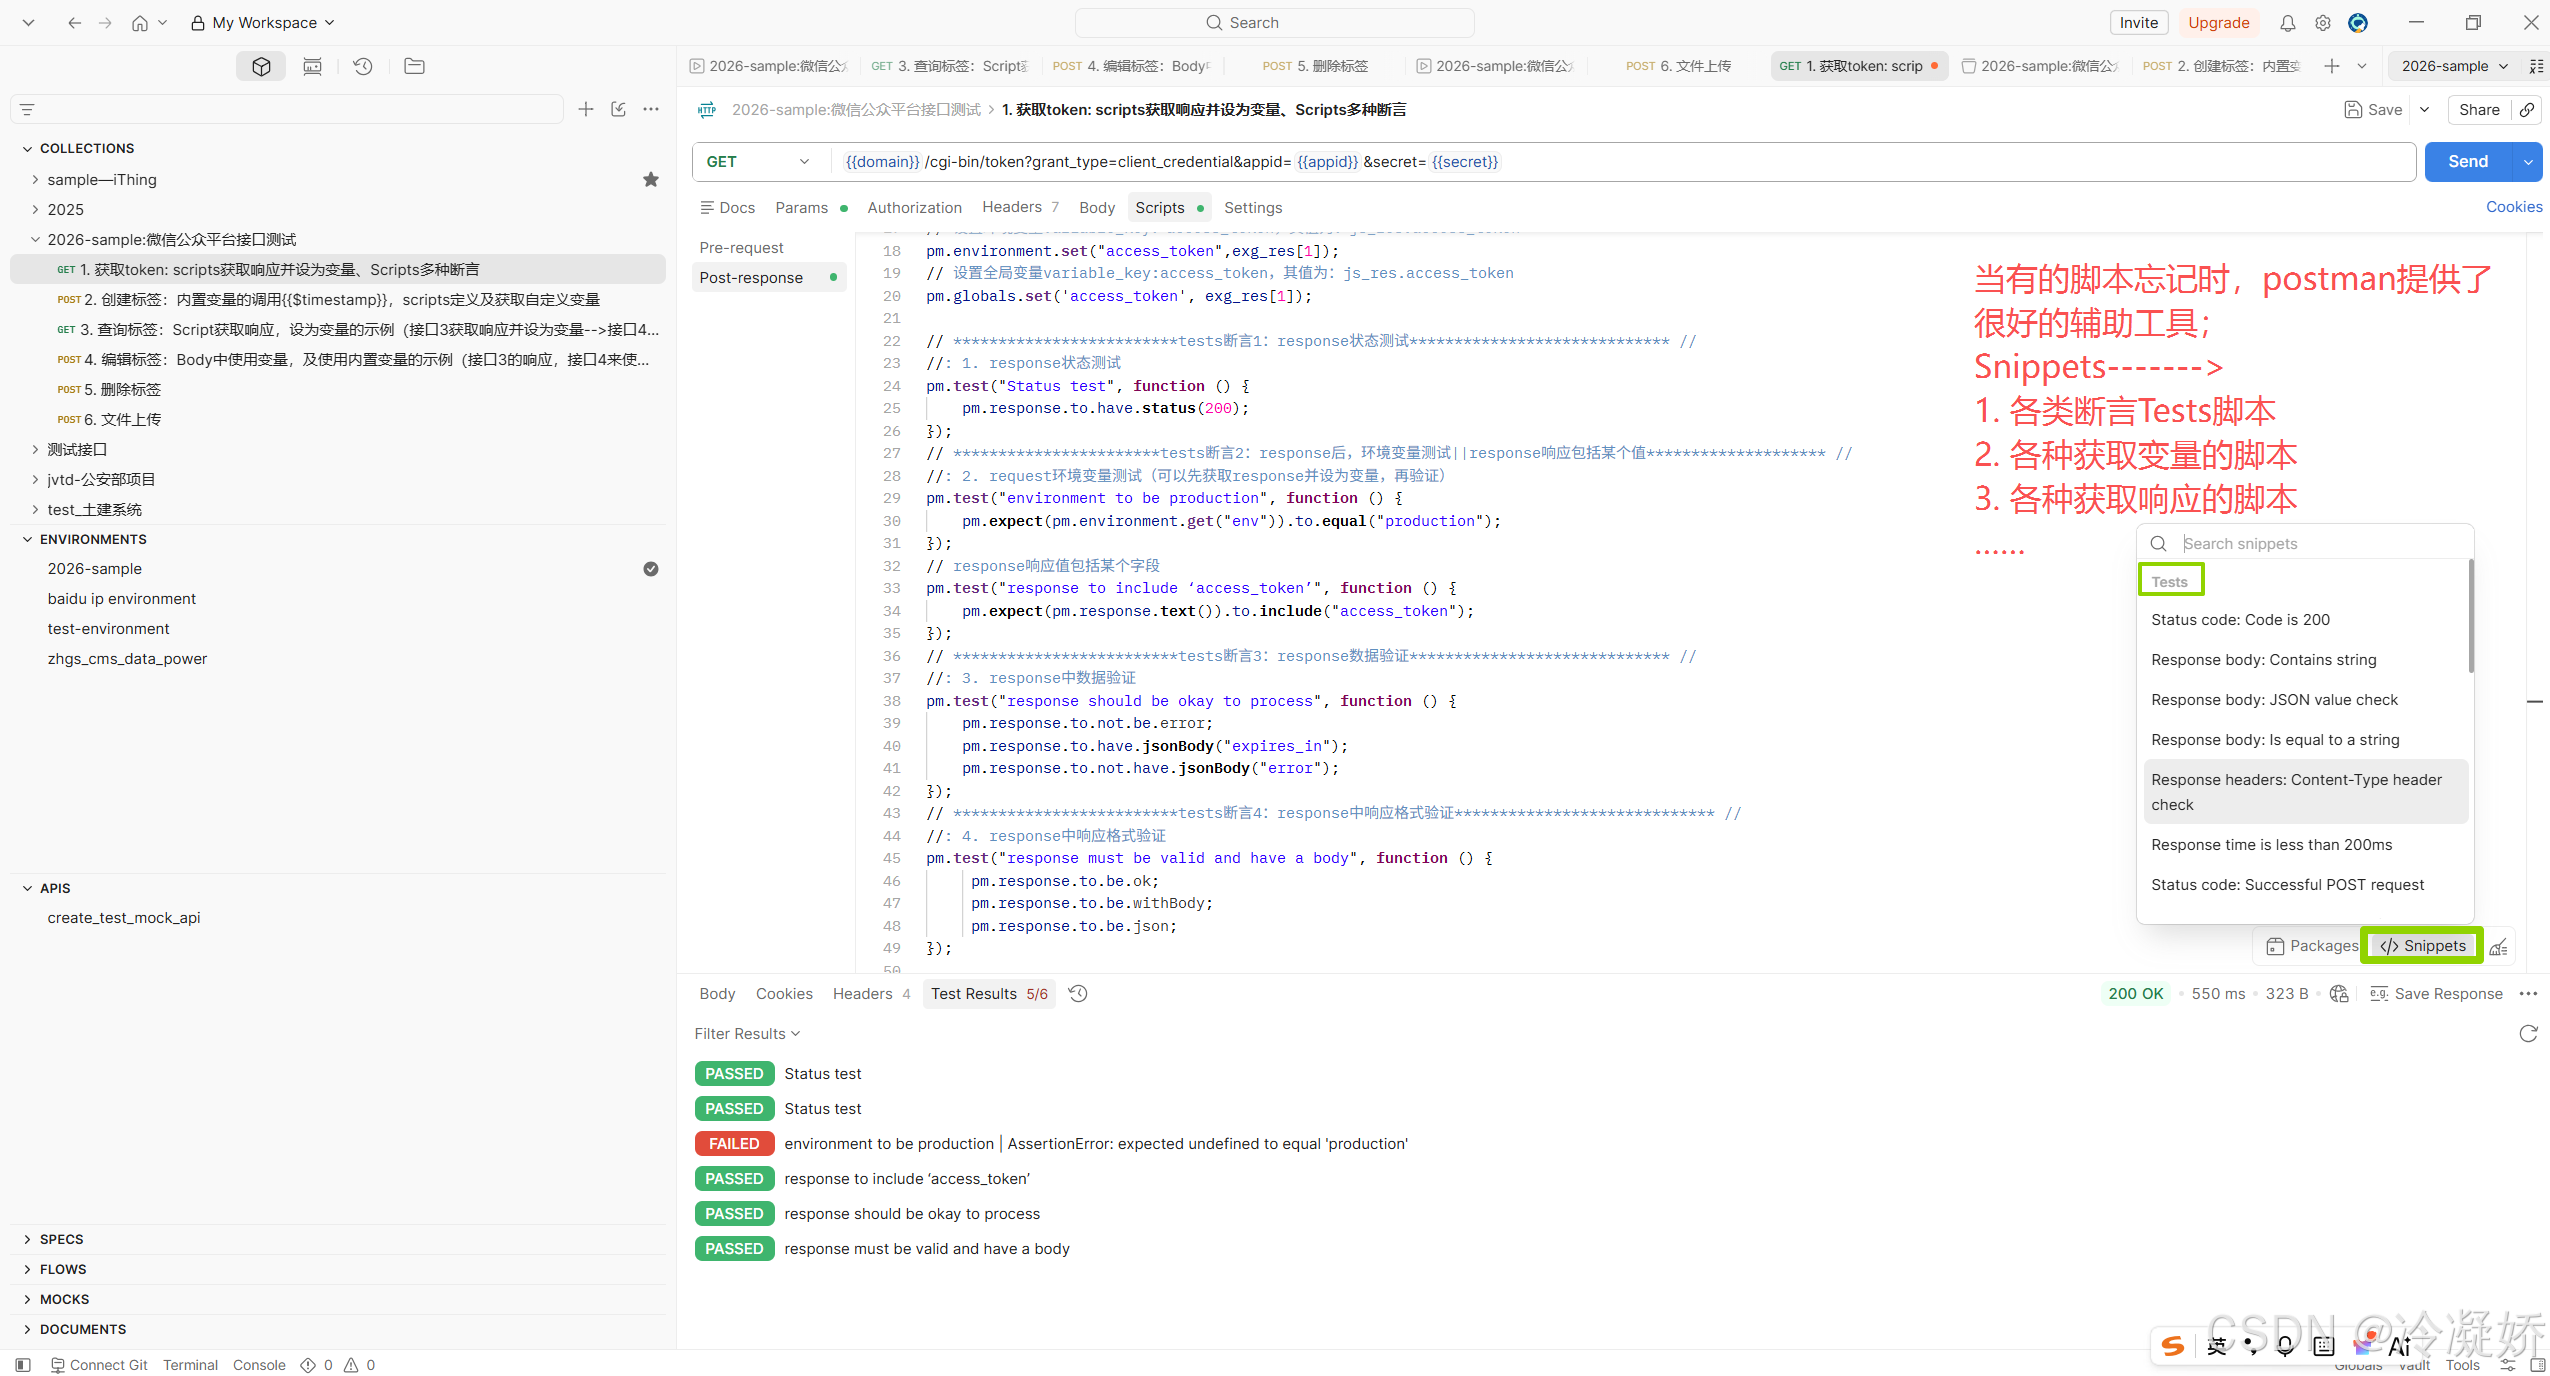Image resolution: width=2550 pixels, height=1376 pixels.
Task: Open a new request tab with plus
Action: tap(2332, 66)
